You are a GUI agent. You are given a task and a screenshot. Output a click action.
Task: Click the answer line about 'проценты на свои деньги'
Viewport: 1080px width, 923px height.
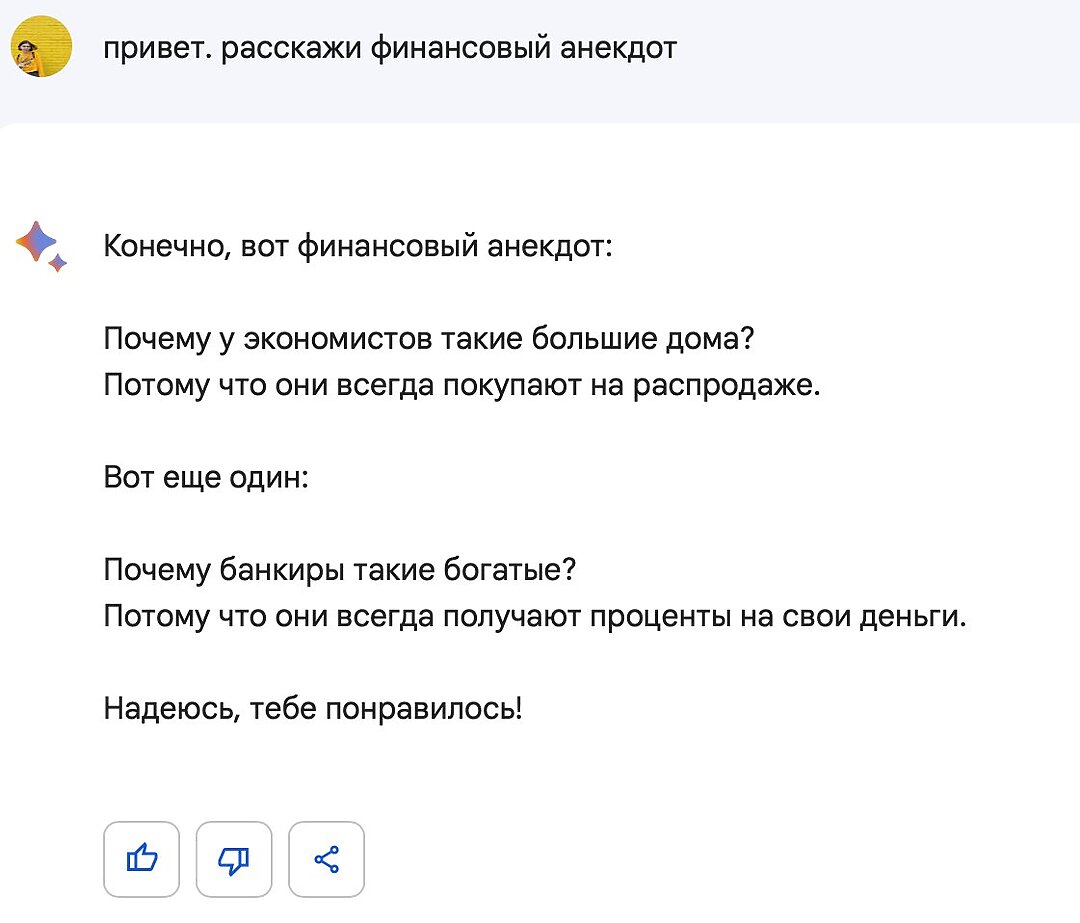pyautogui.click(x=536, y=616)
